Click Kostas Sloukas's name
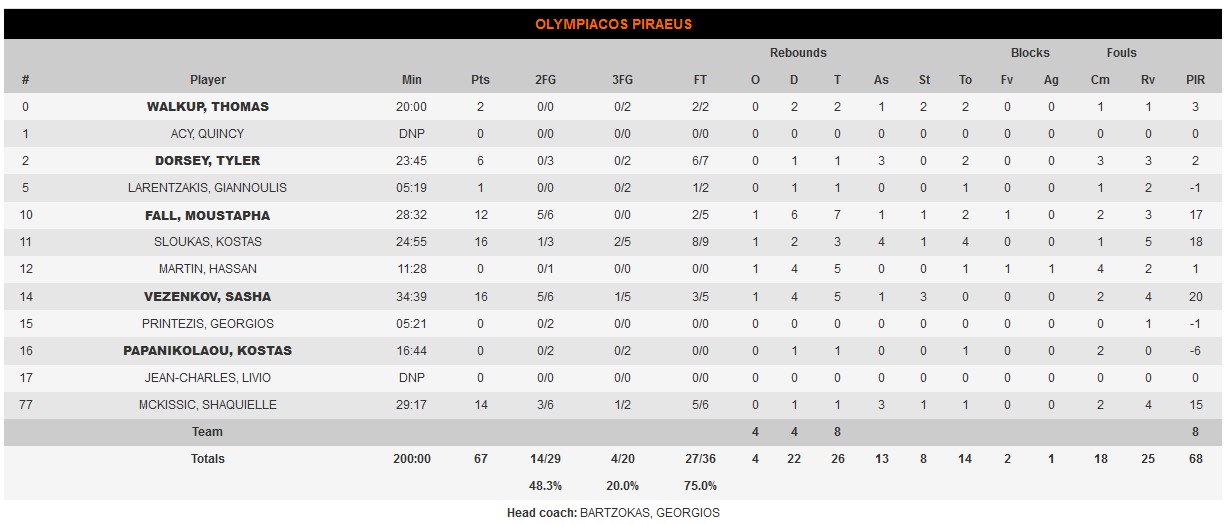The height and width of the screenshot is (525, 1224). coord(208,242)
